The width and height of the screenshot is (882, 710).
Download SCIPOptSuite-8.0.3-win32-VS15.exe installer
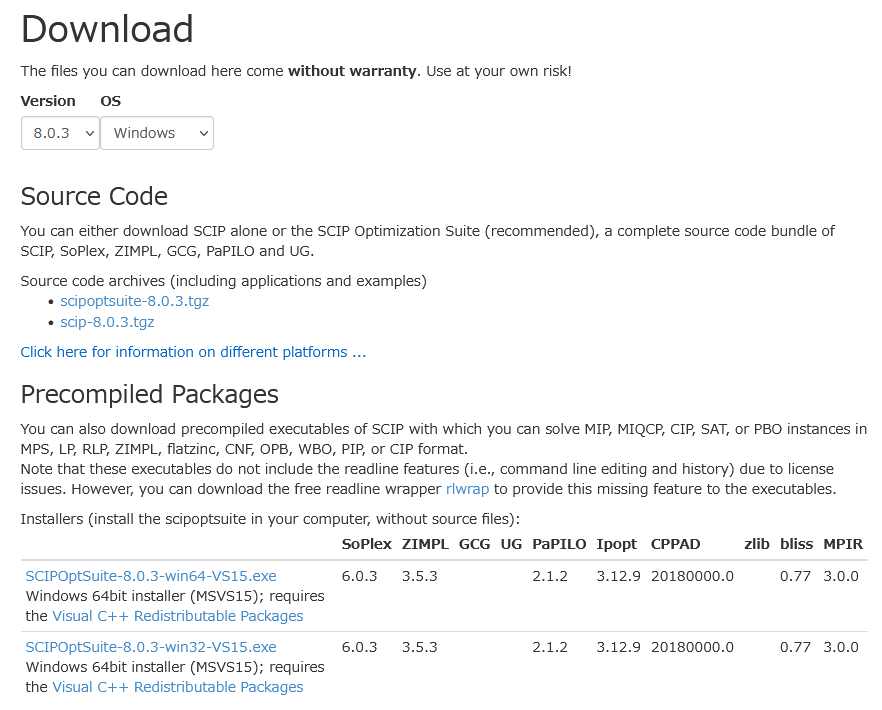pos(151,647)
